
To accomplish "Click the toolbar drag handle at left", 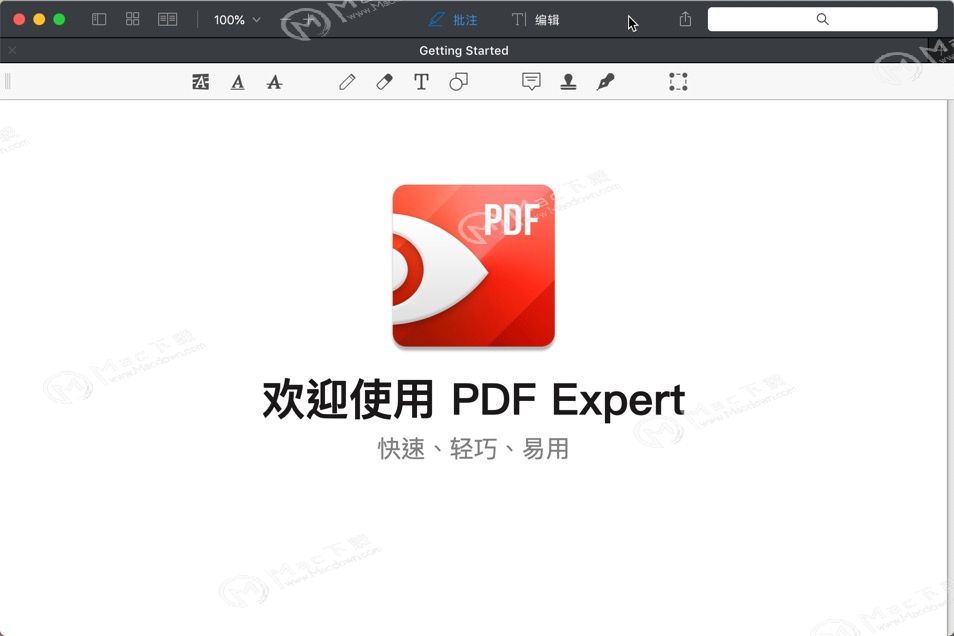I will coord(7,82).
